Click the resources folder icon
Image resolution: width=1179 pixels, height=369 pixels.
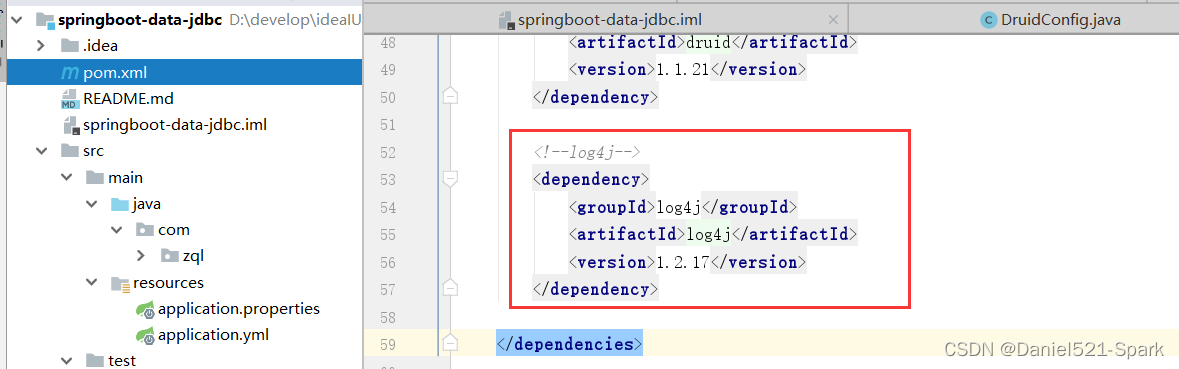tap(120, 283)
